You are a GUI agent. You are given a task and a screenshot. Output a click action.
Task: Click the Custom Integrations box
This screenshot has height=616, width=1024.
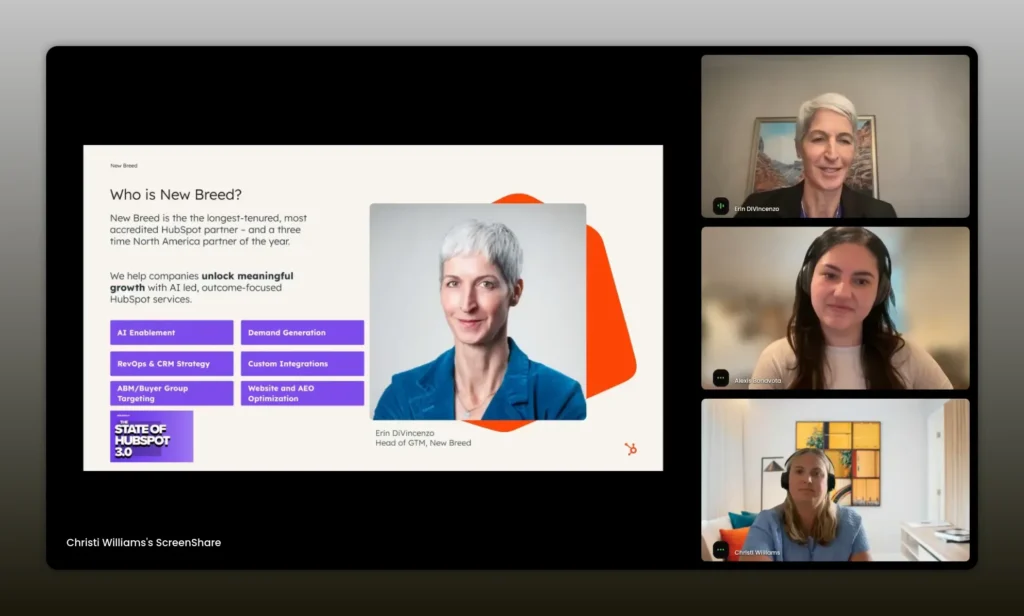[x=302, y=363]
